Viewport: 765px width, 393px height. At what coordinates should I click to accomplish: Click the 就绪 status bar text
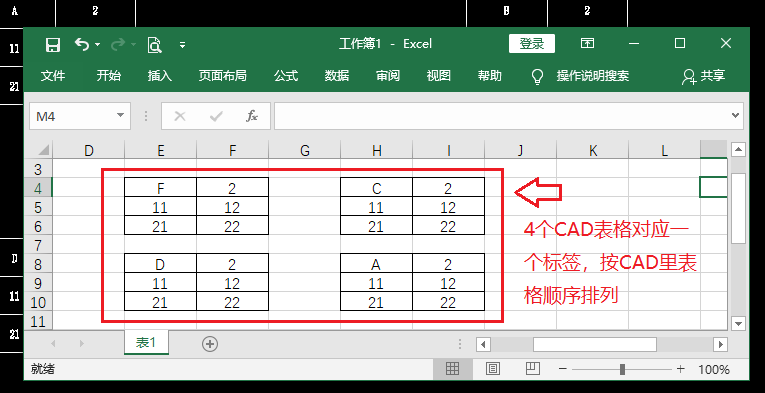point(43,369)
